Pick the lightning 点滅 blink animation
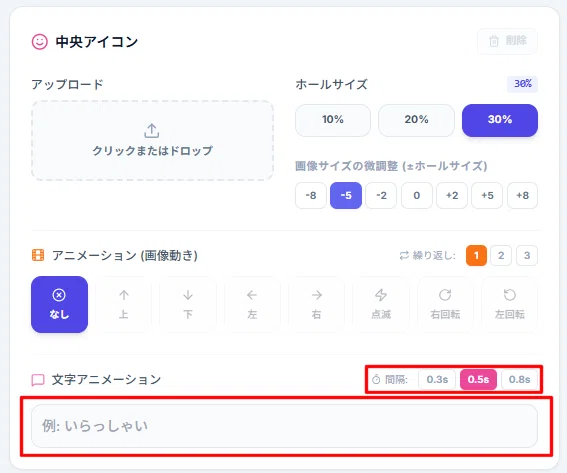This screenshot has width=567, height=473. 381,304
